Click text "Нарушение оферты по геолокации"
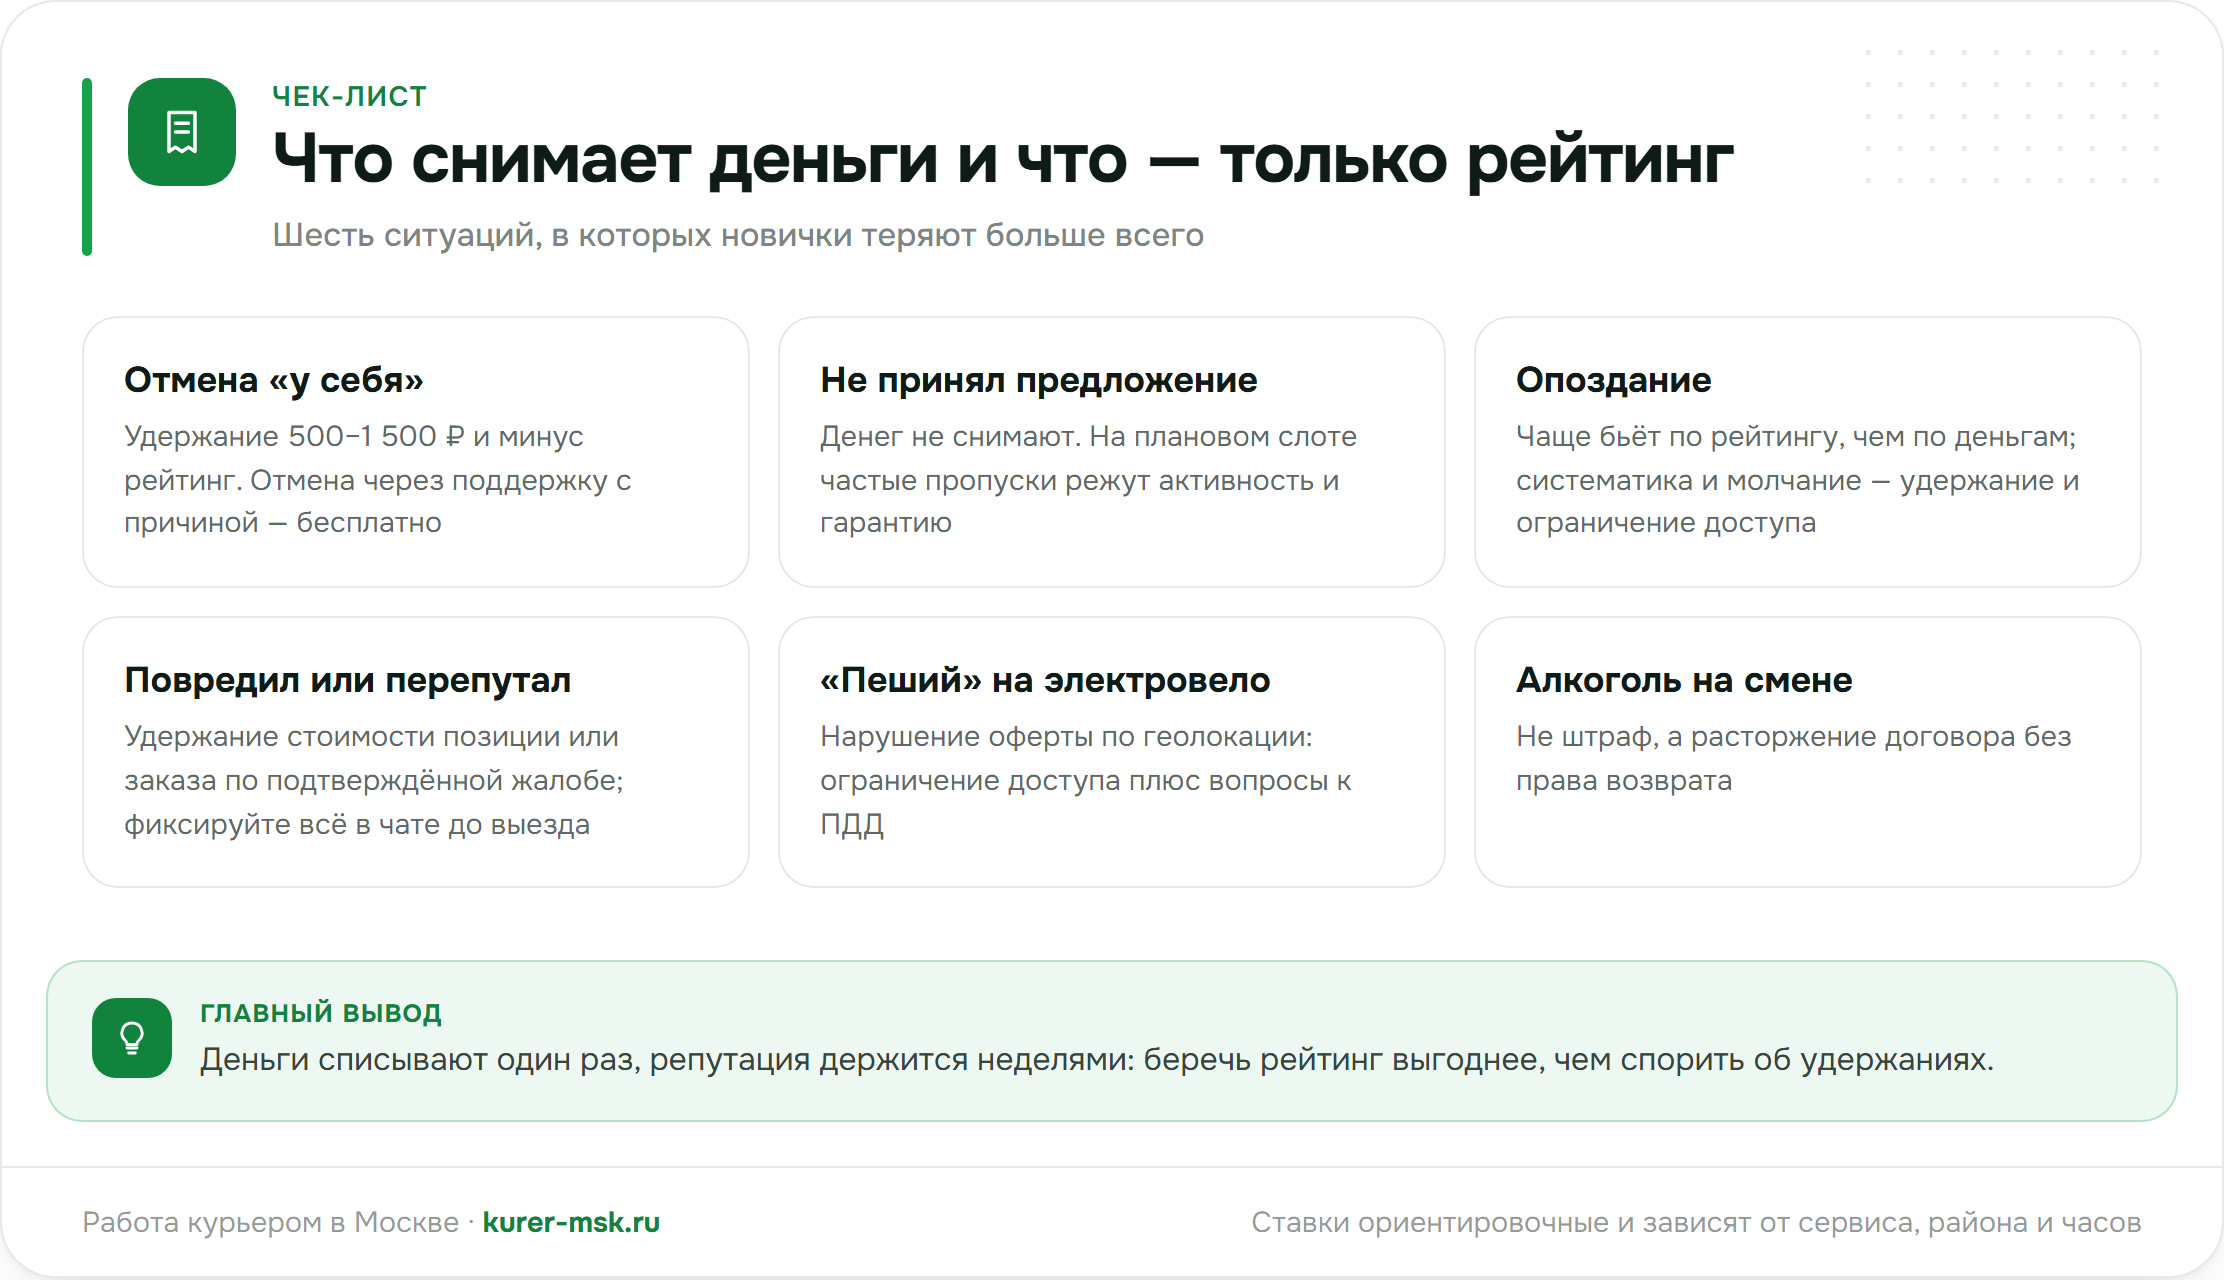The image size is (2224, 1280). (1063, 736)
